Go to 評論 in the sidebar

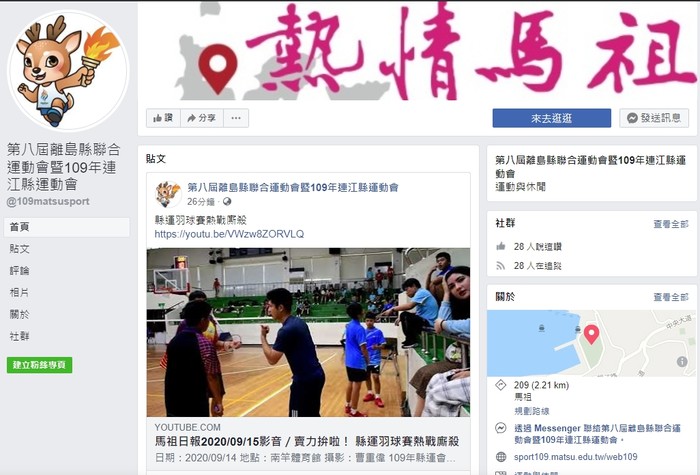(20, 271)
